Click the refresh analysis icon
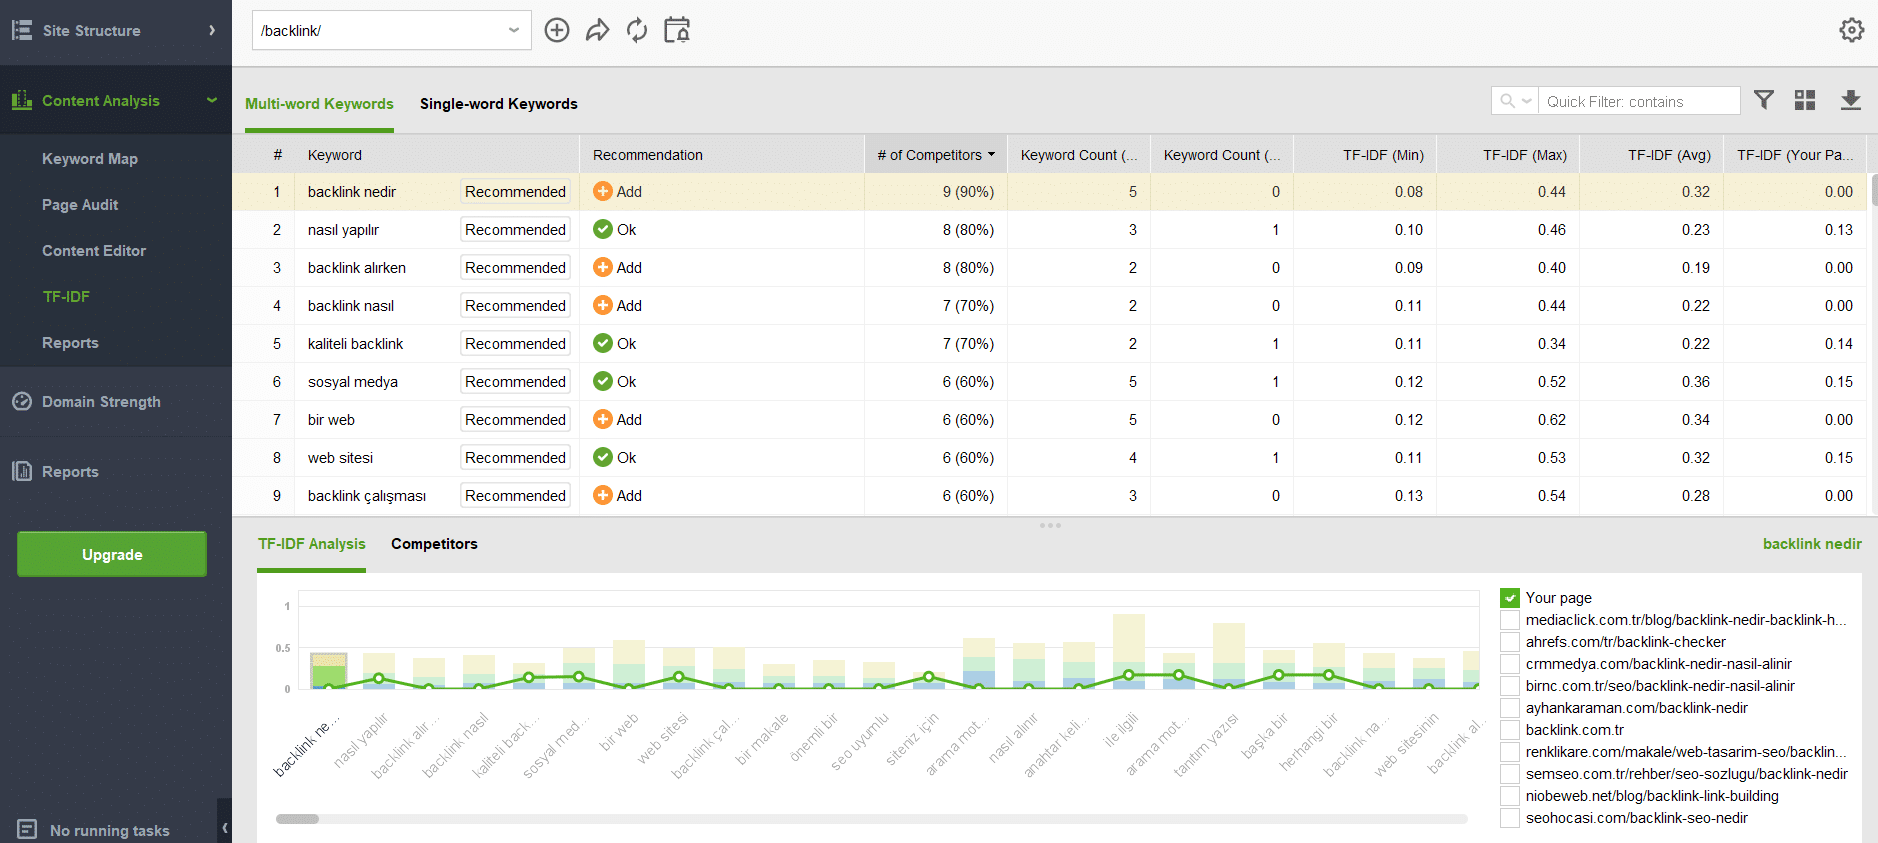The height and width of the screenshot is (843, 1878). (x=637, y=30)
